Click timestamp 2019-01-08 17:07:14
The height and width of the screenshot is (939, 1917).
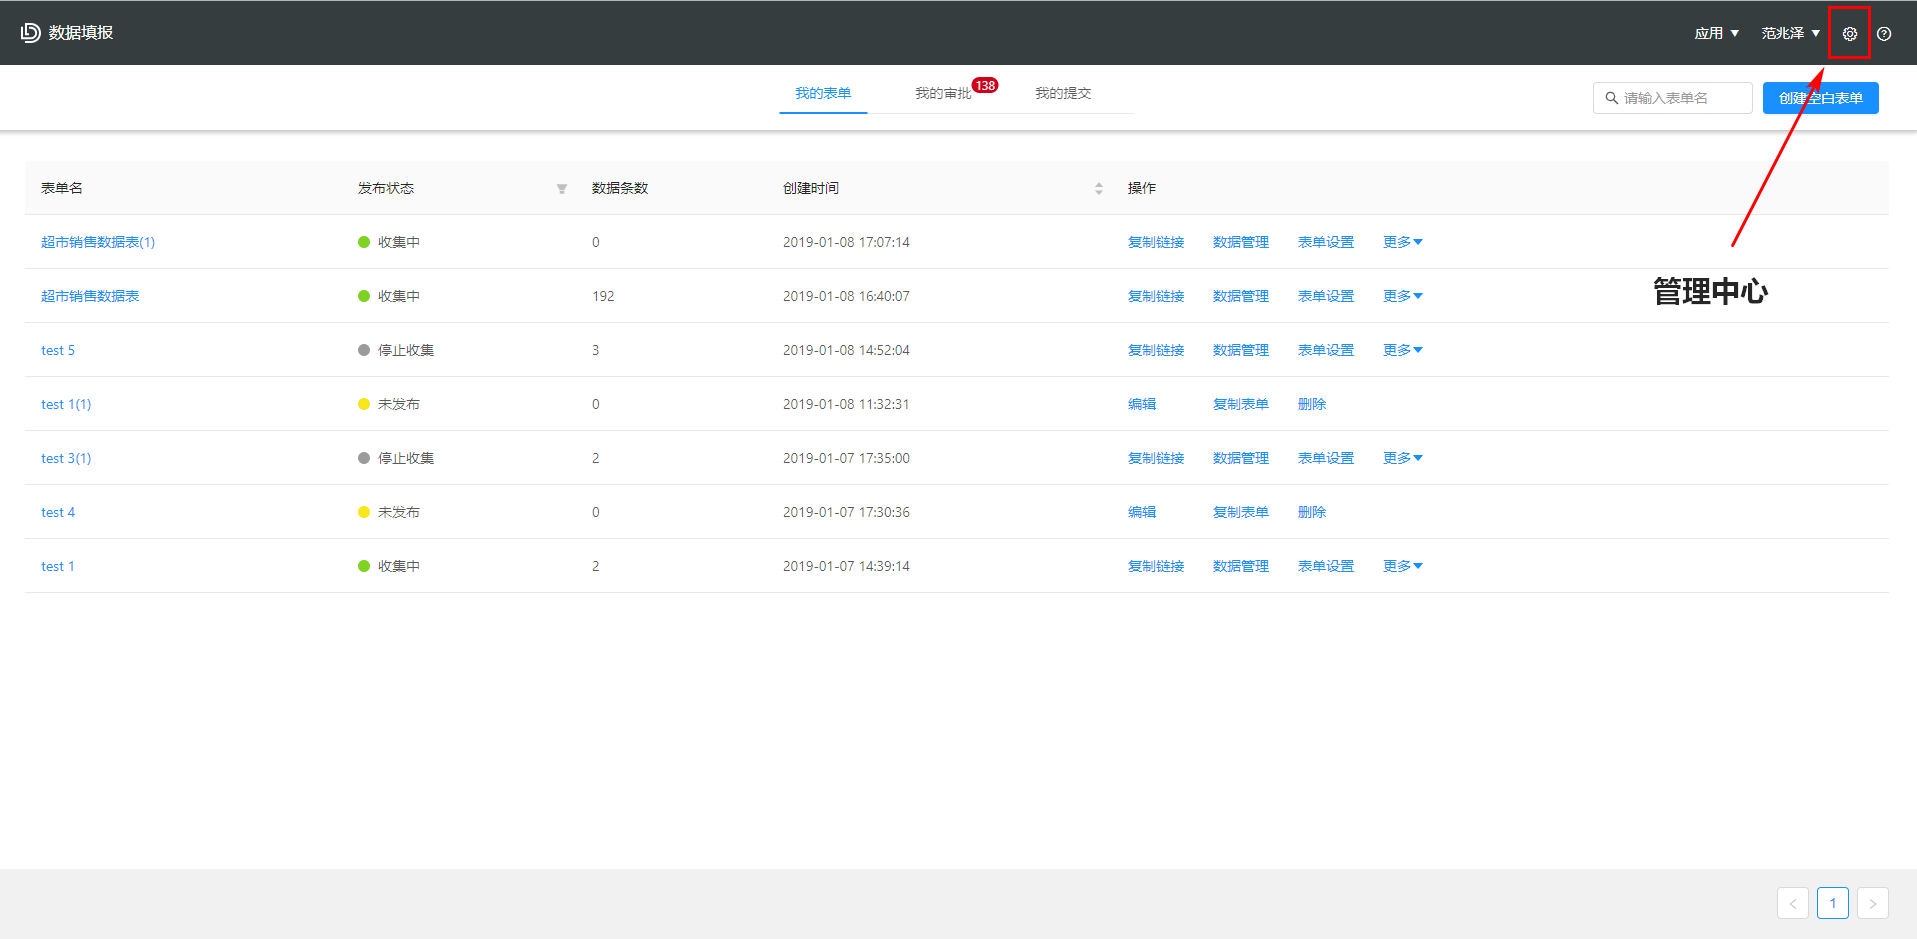846,242
